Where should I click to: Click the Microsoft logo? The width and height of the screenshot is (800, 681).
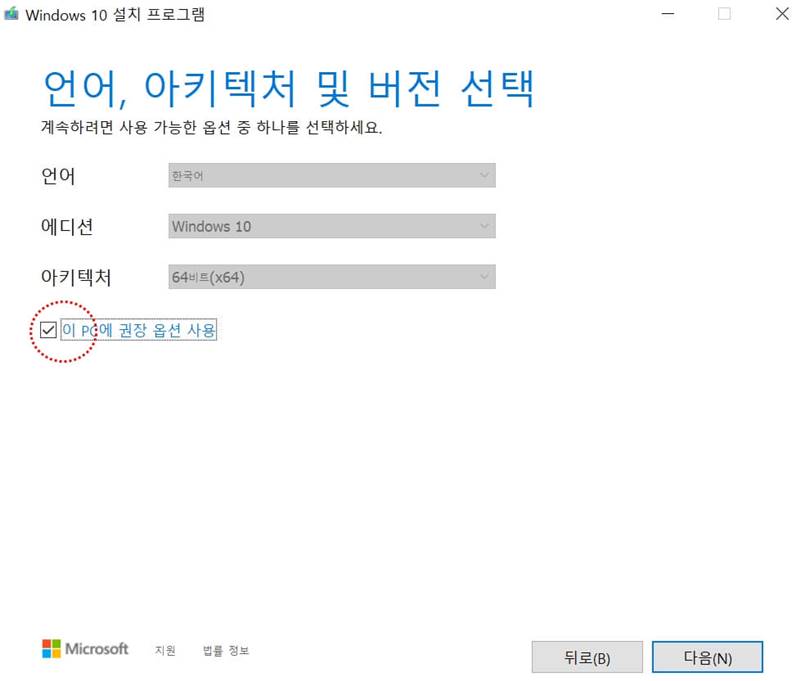click(85, 649)
